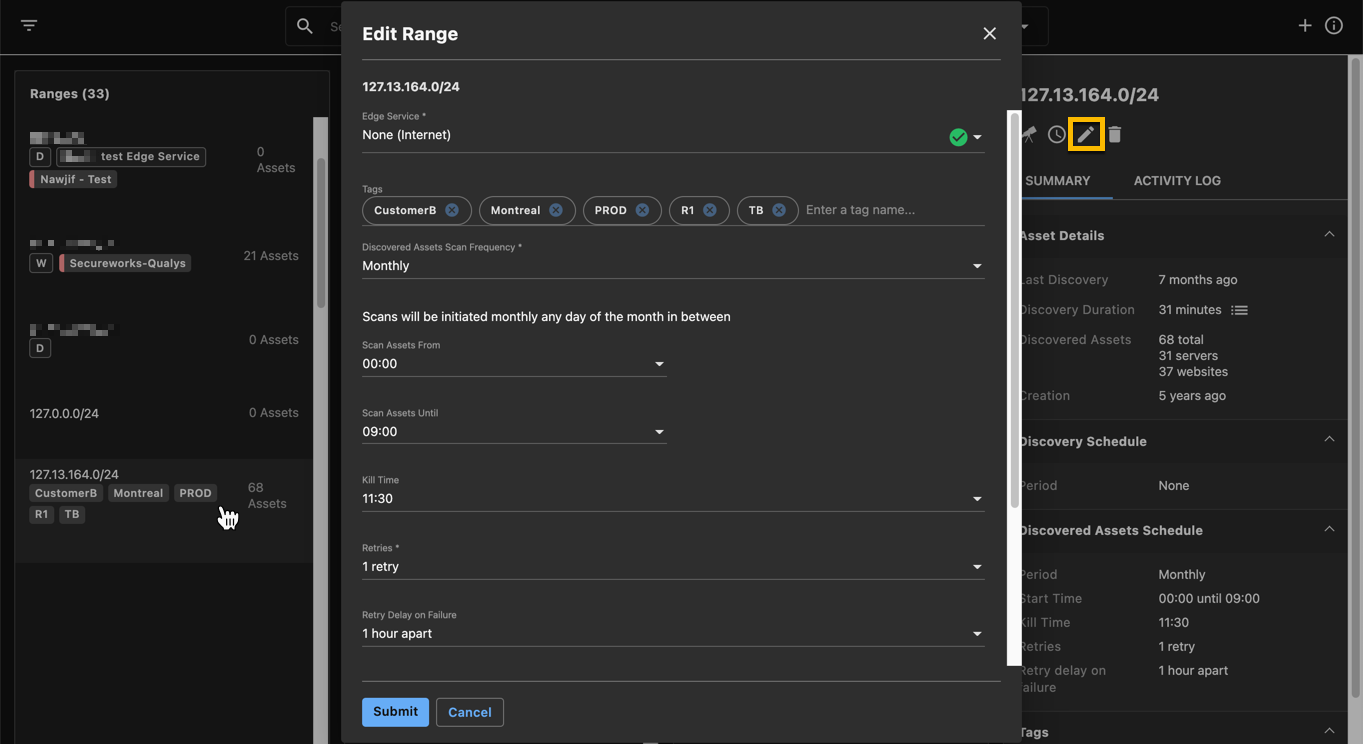Click the CustomerB tag in ranges list
Image resolution: width=1363 pixels, height=744 pixels.
pyautogui.click(x=66, y=493)
